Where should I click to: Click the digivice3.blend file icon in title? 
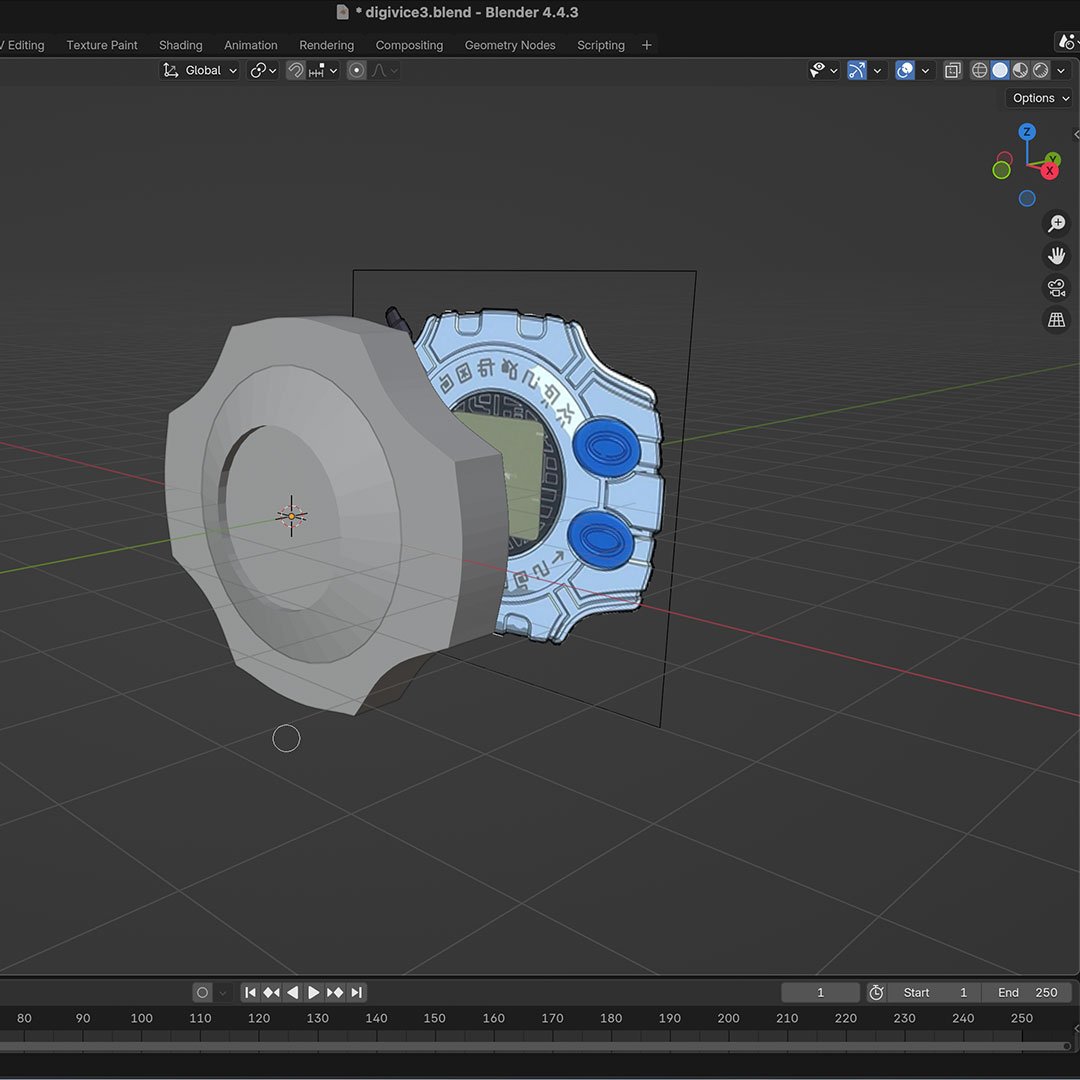click(342, 12)
